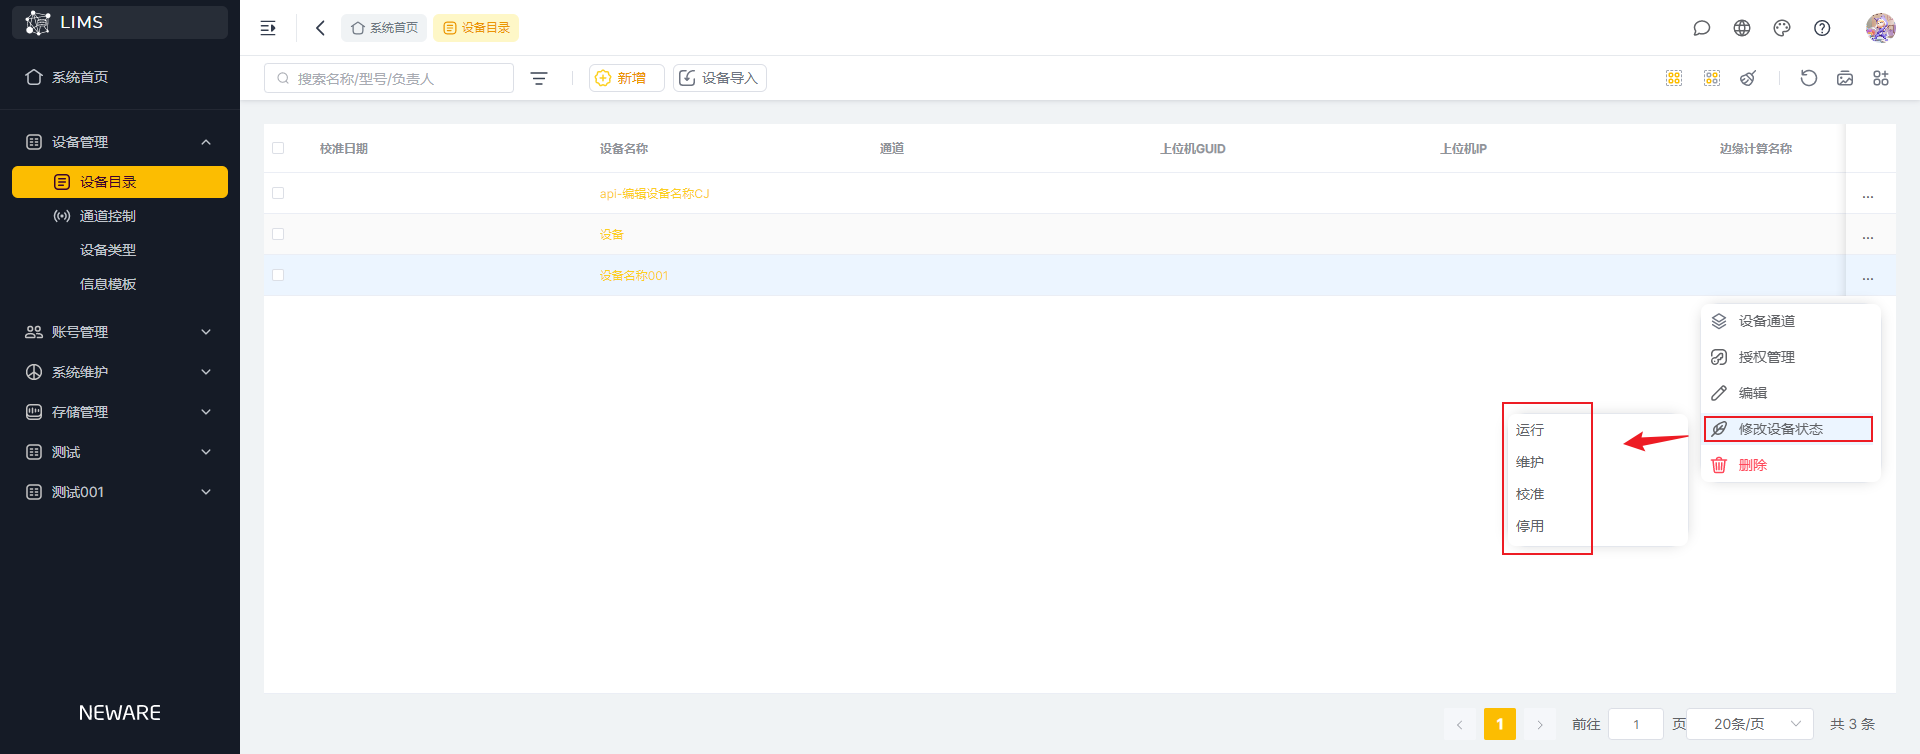Open the 20条/页 page size dropdown
Image resolution: width=1920 pixels, height=754 pixels.
click(x=1750, y=724)
